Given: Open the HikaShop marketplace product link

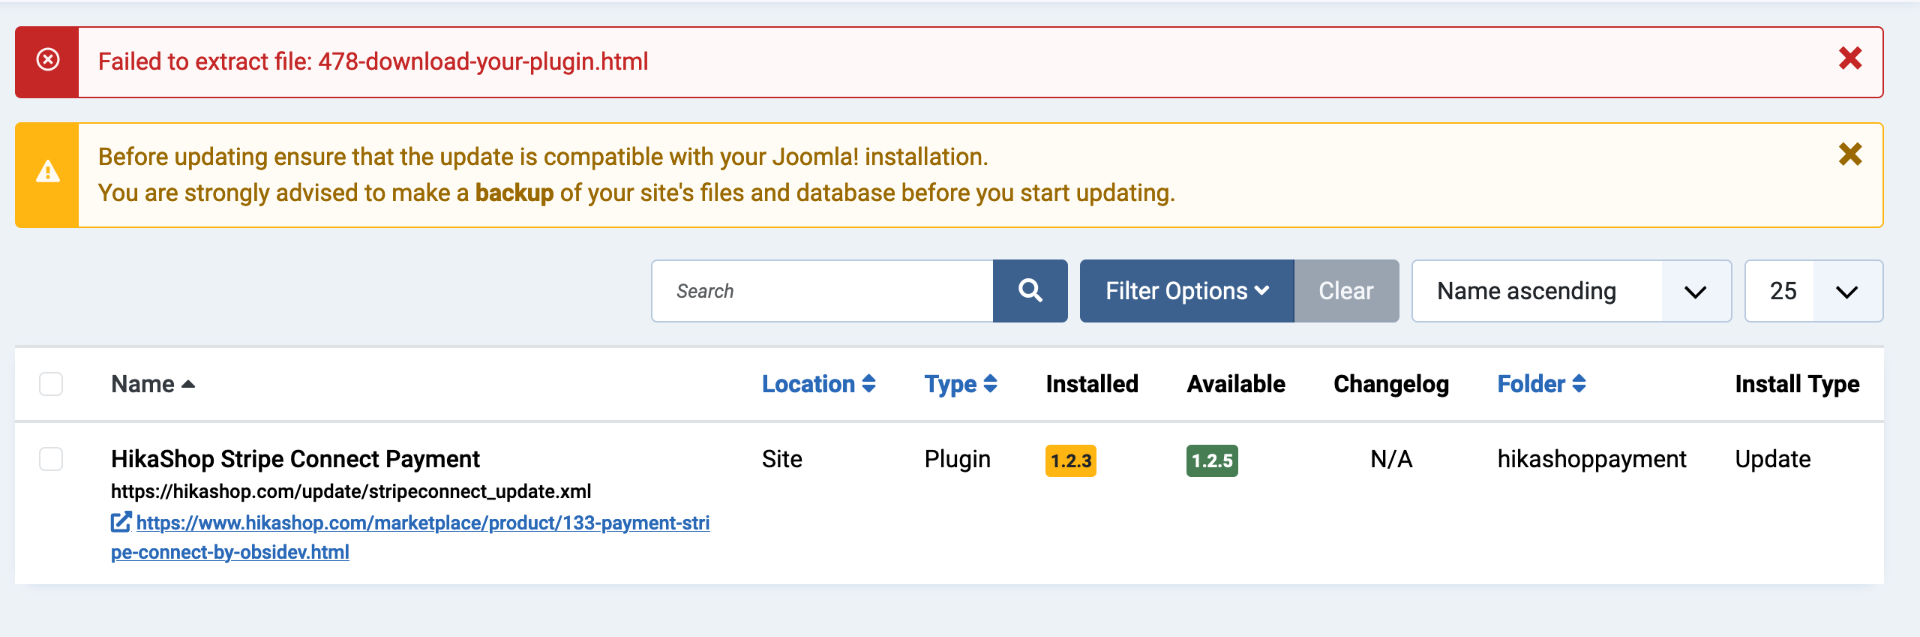Looking at the screenshot, I should (422, 523).
